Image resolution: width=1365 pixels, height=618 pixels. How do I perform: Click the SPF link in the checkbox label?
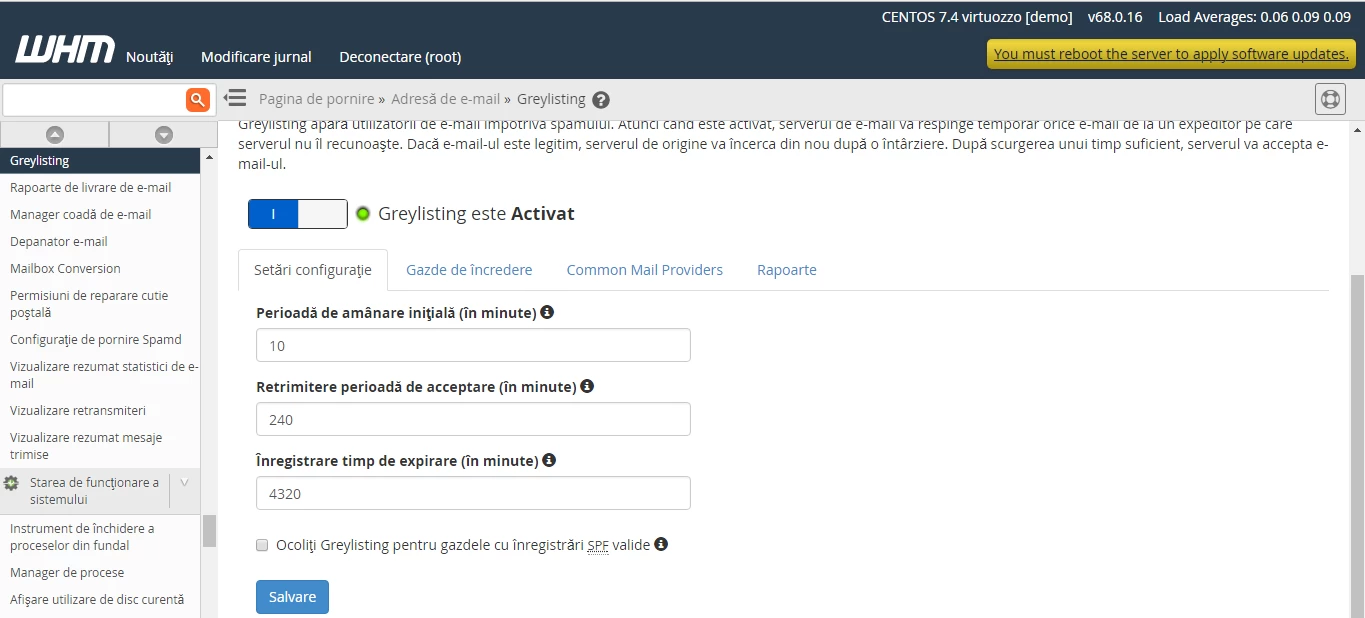[597, 545]
